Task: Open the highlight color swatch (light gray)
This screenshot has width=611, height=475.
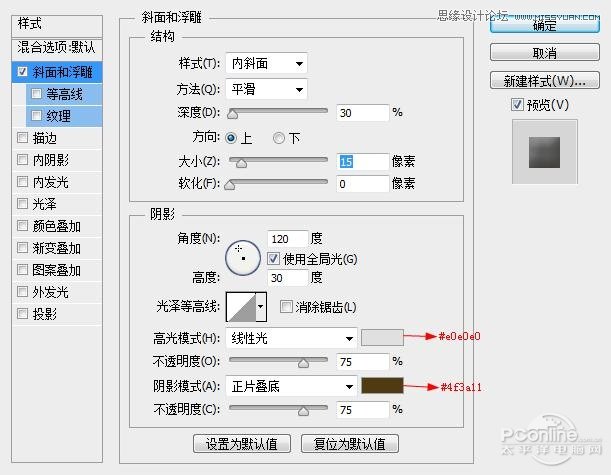Action: click(382, 337)
